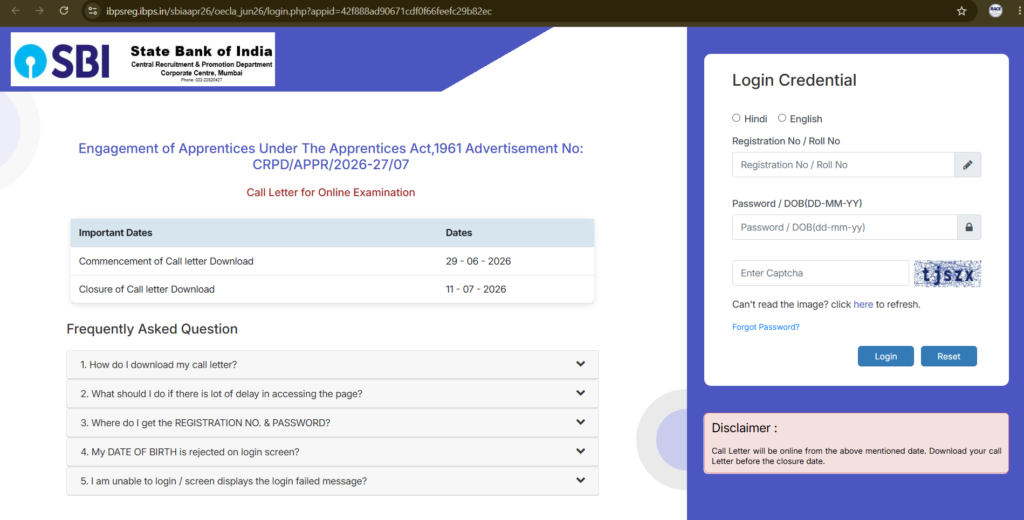
Task: Click the 'Frequently Asked Question' heading
Action: click(152, 329)
